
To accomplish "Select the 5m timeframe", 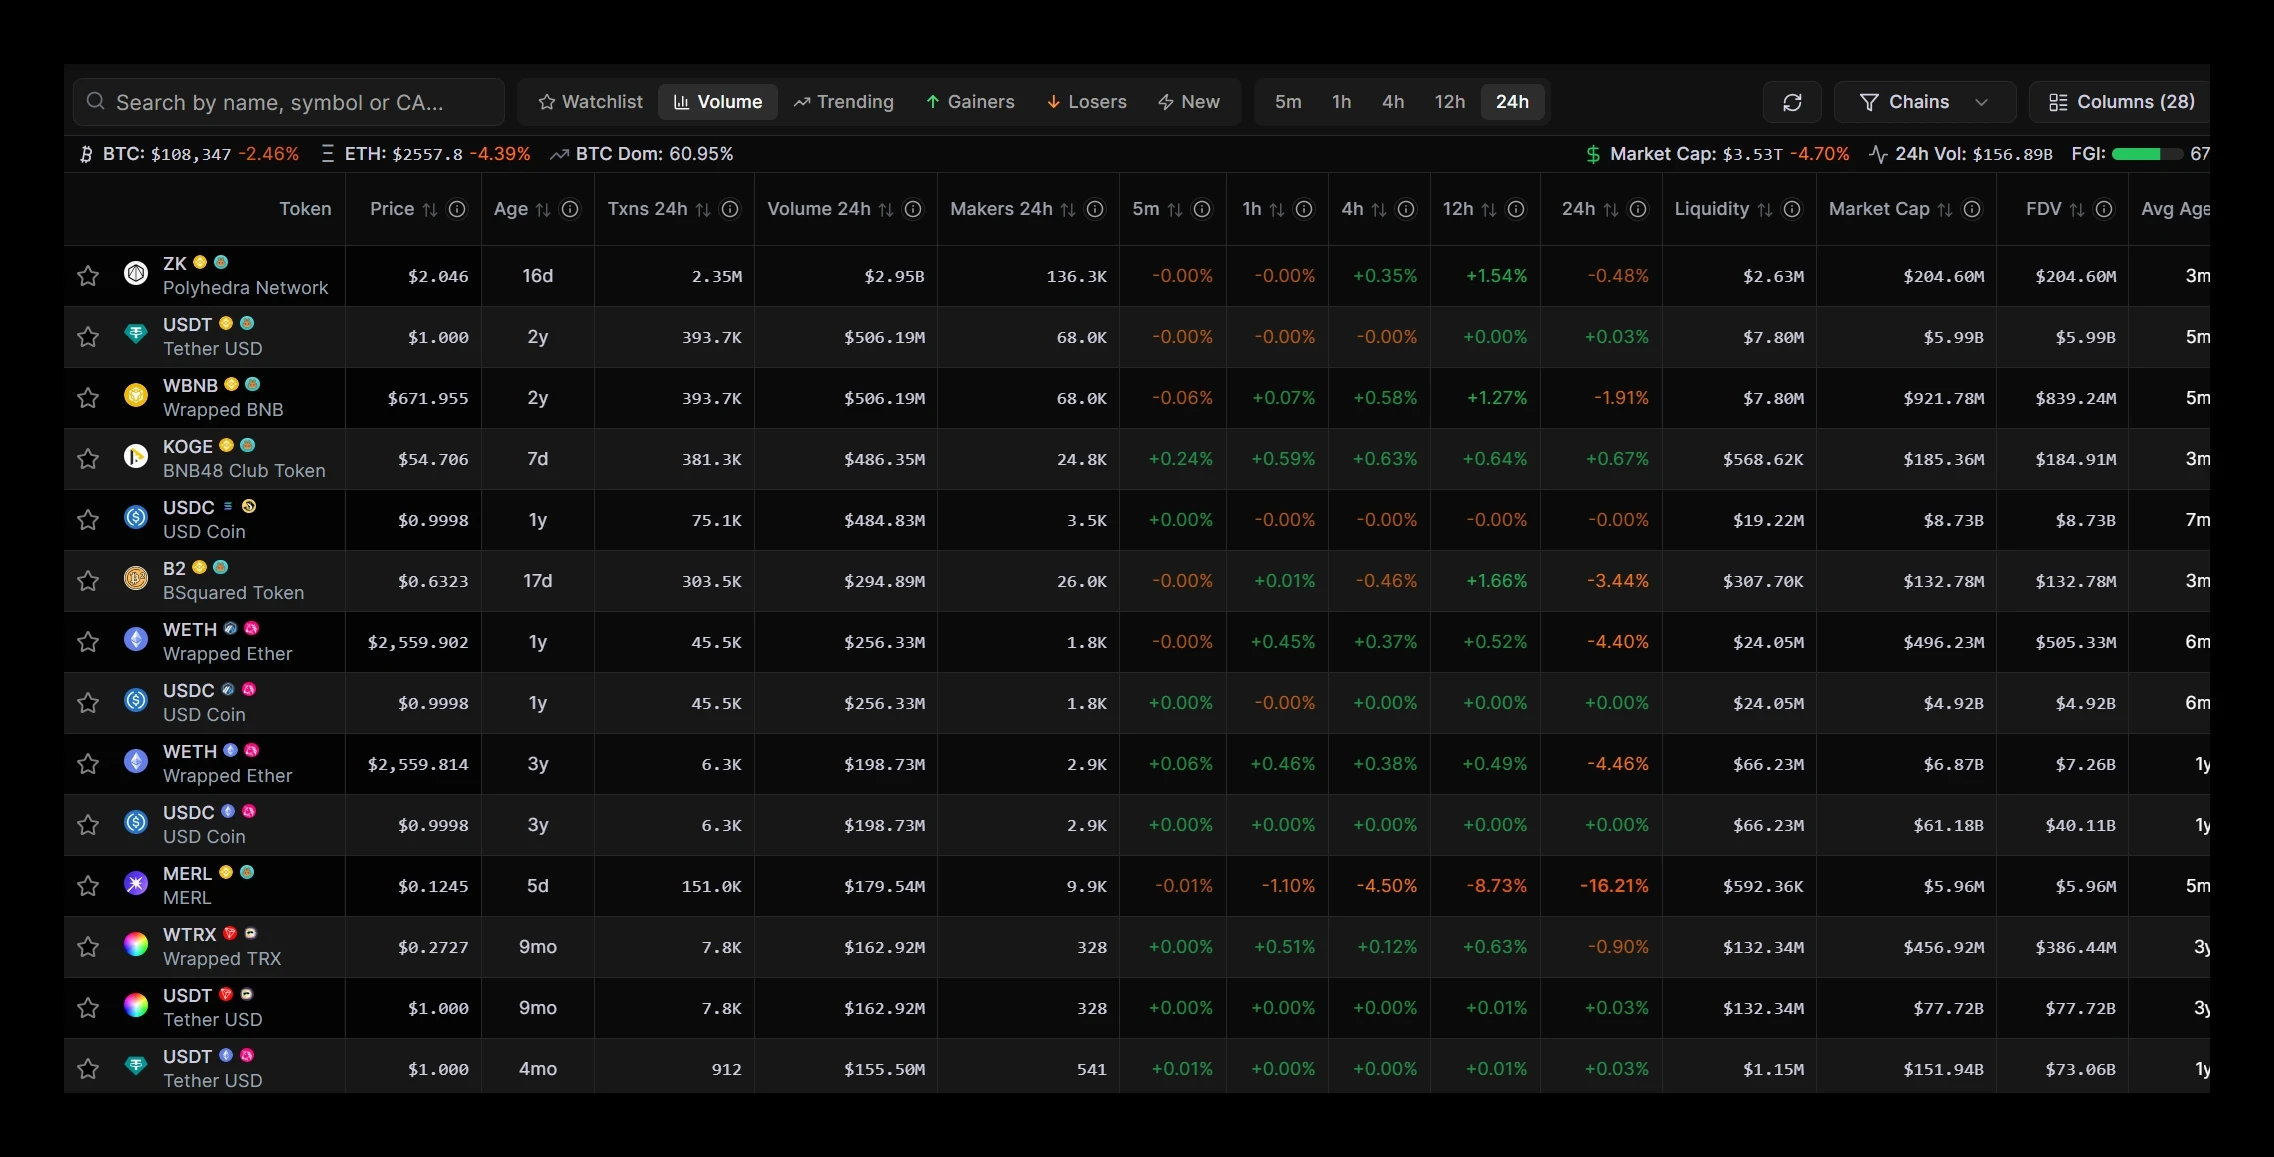I will 1288,102.
